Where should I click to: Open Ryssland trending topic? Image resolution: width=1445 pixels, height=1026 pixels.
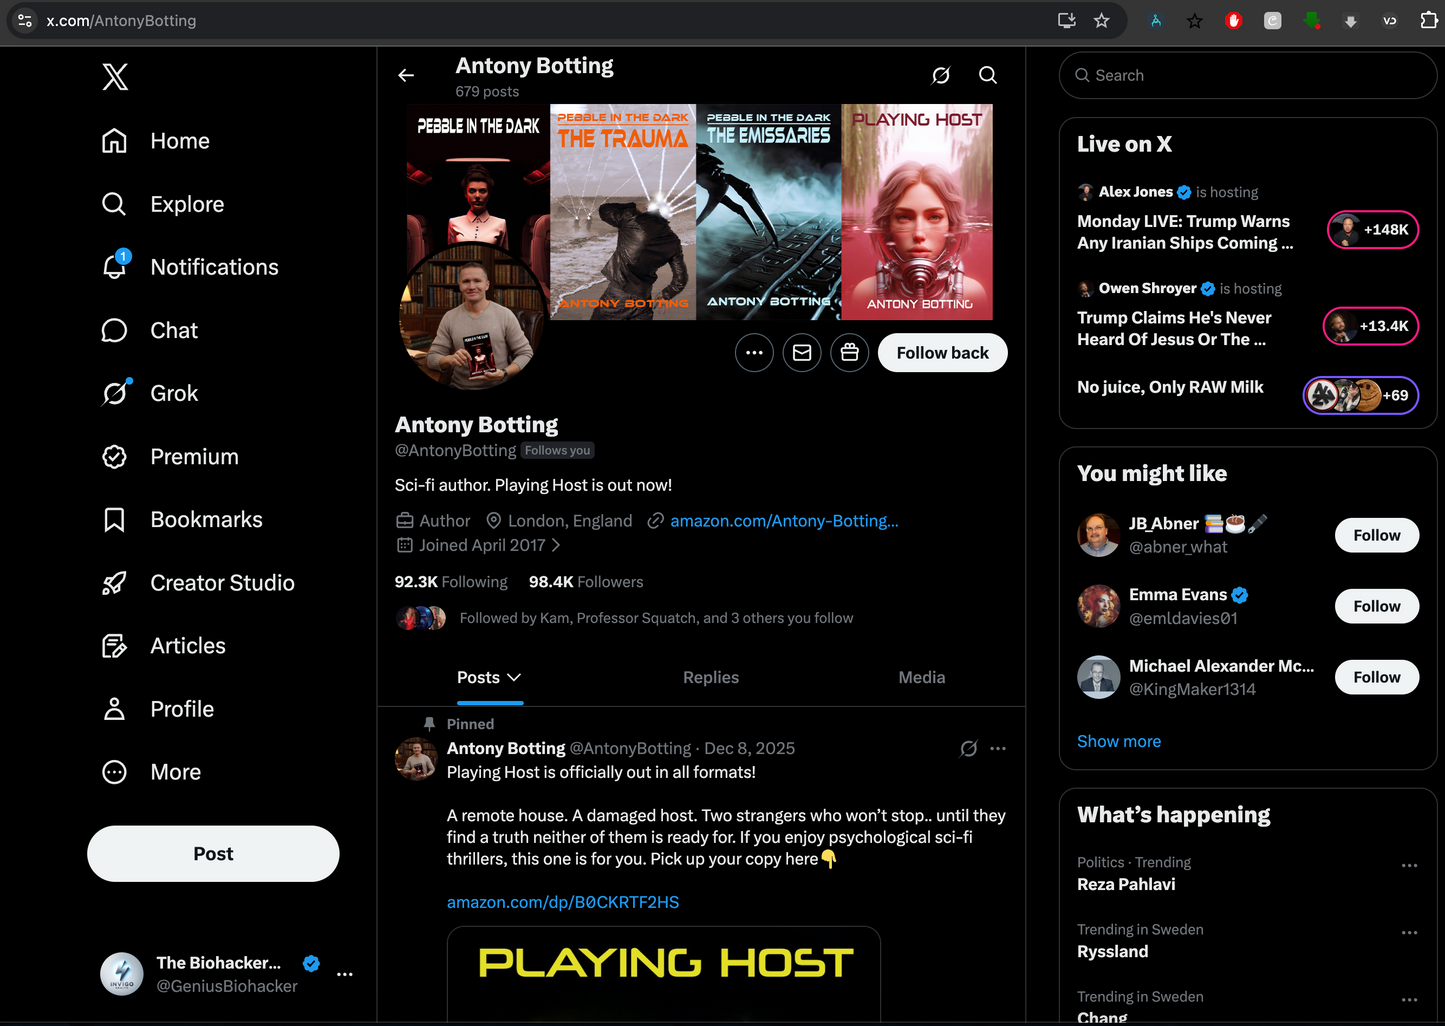click(1113, 952)
